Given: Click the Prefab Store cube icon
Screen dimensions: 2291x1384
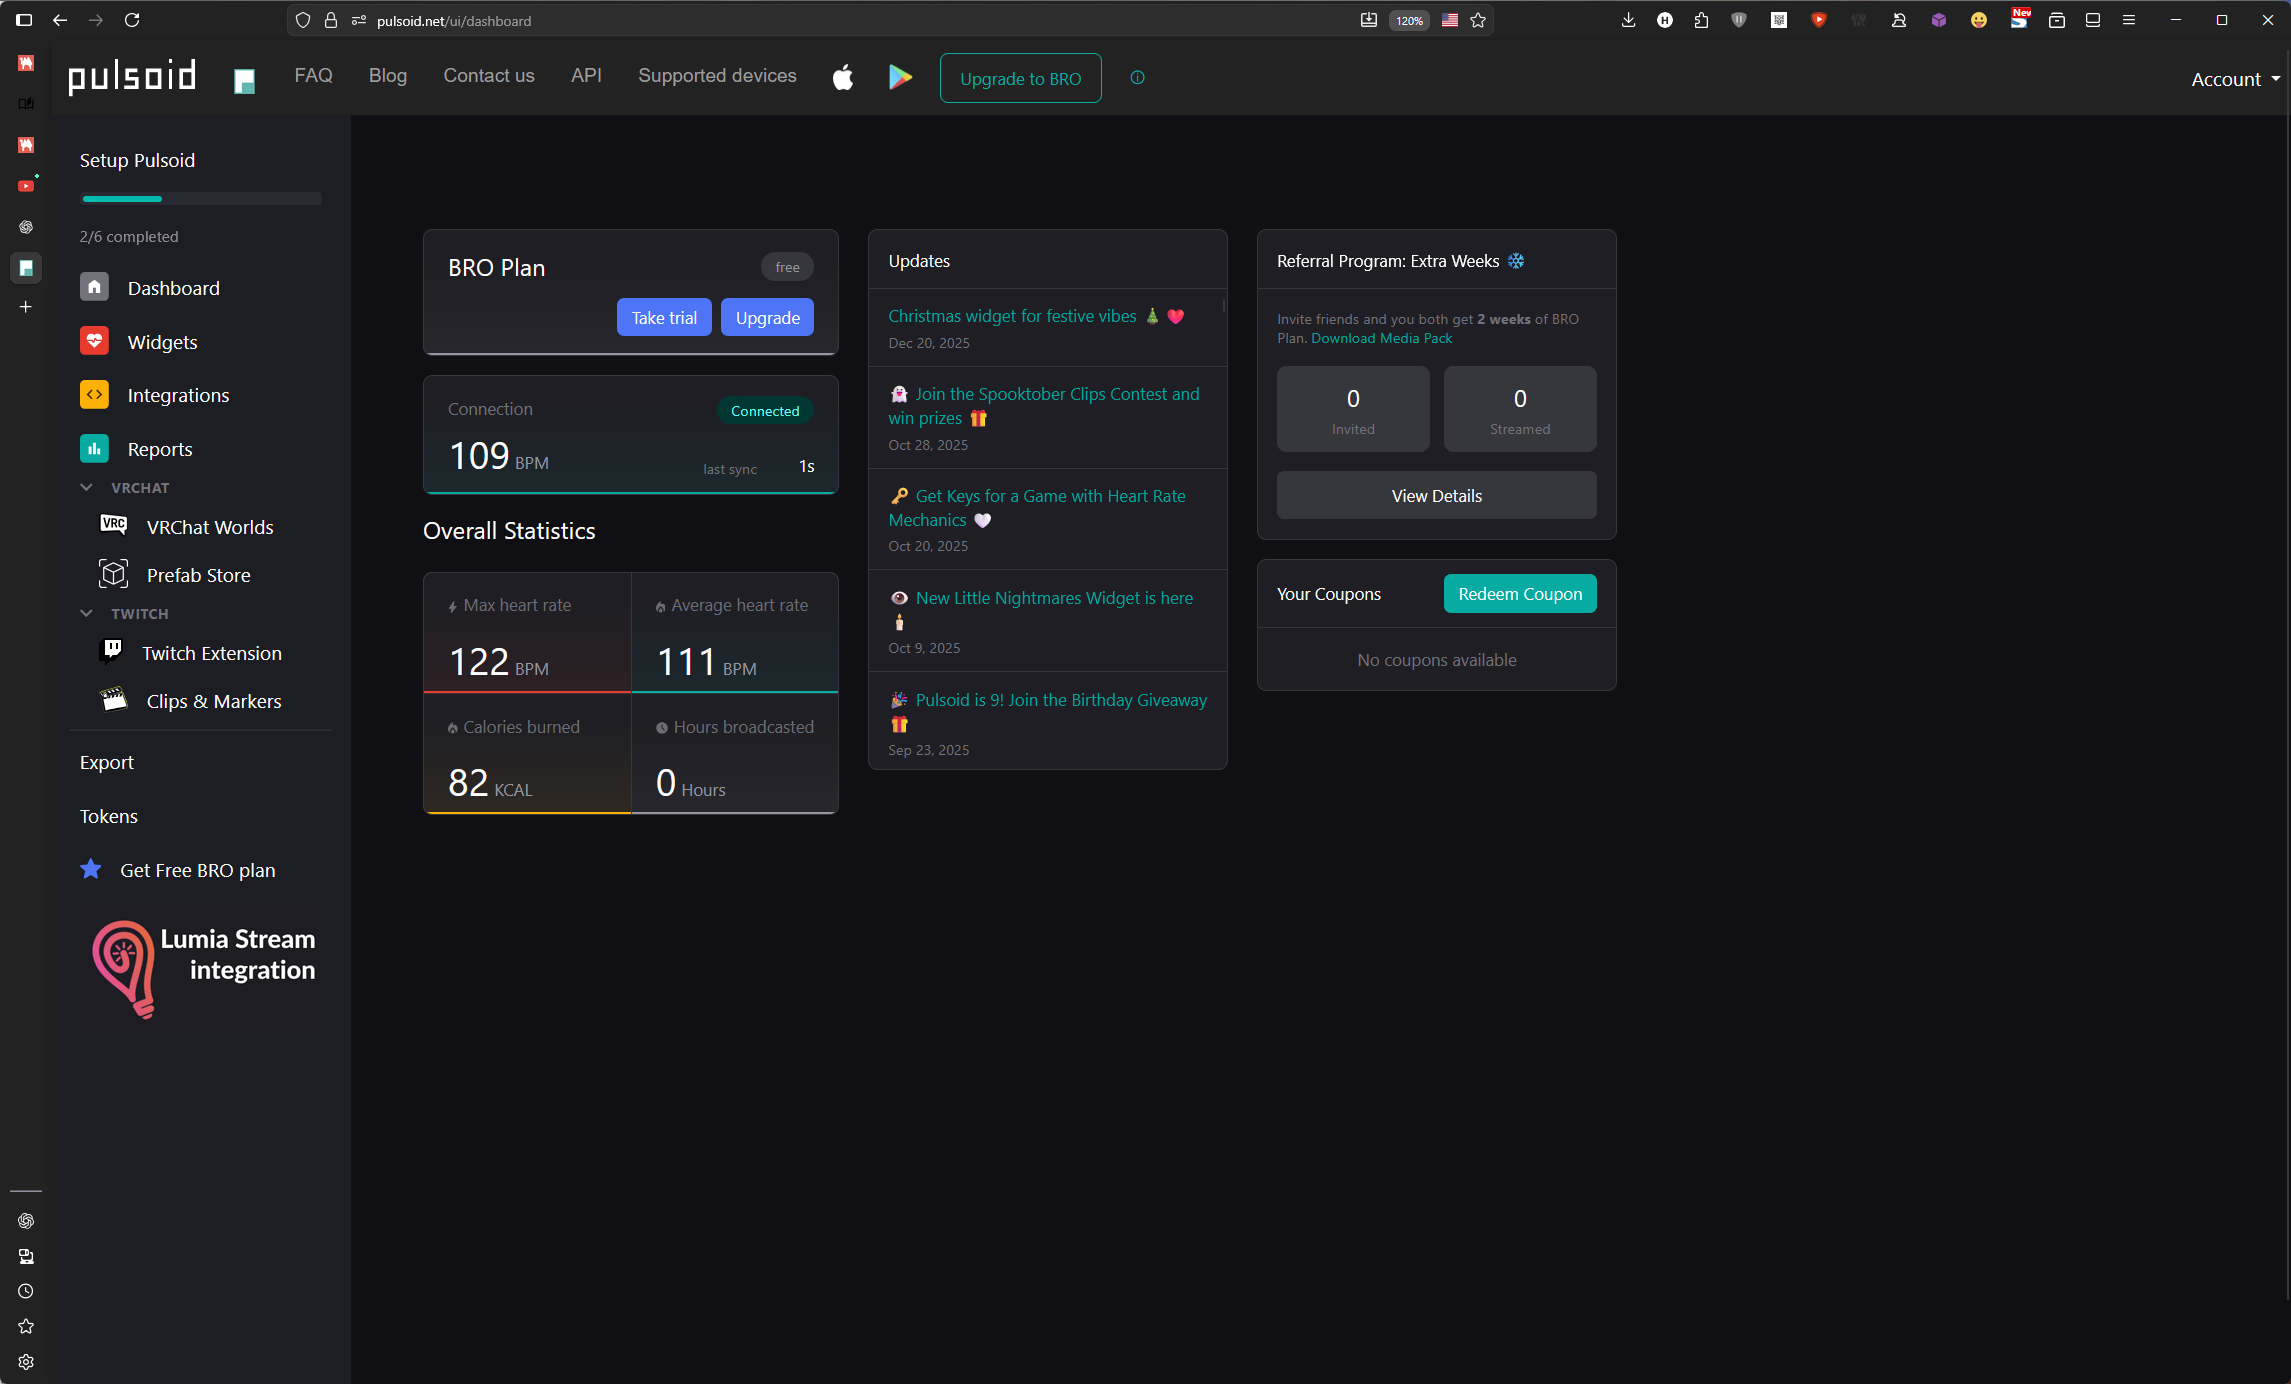Looking at the screenshot, I should coord(113,575).
